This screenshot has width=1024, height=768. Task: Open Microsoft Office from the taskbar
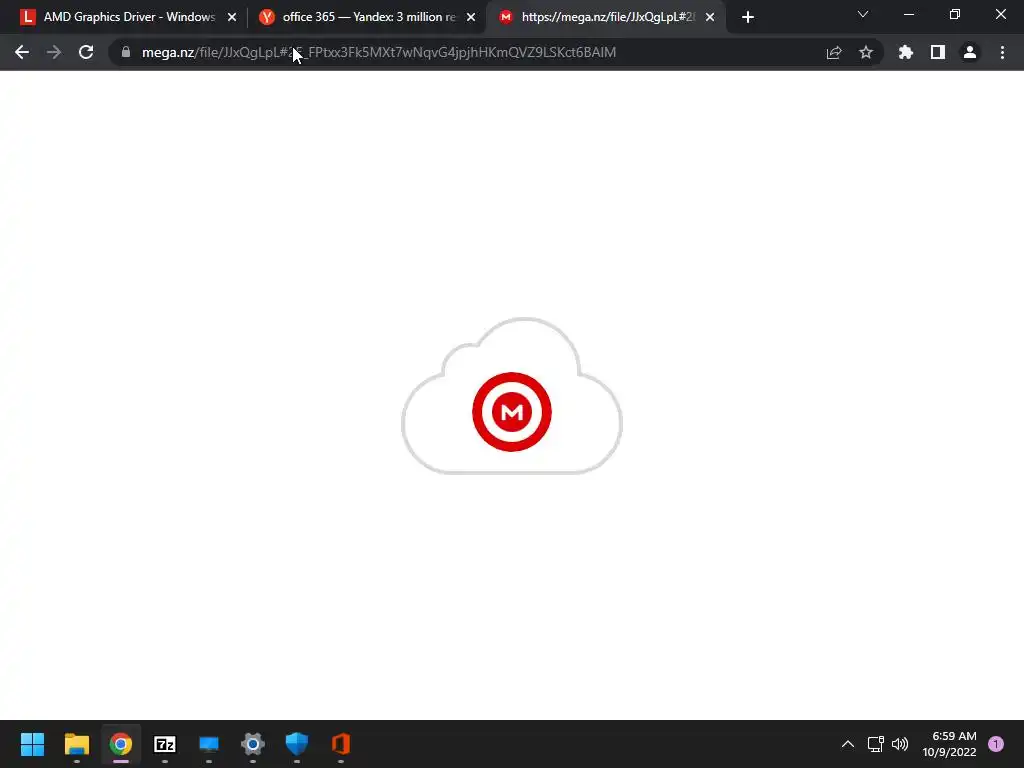tap(341, 744)
